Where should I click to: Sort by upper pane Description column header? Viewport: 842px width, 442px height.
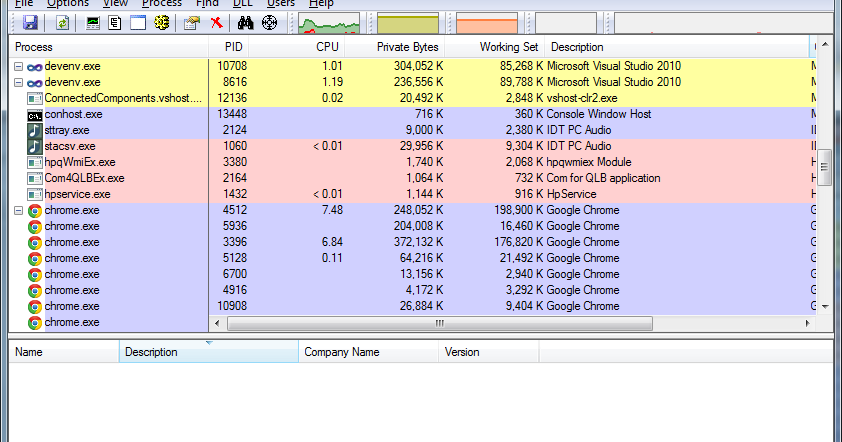677,47
